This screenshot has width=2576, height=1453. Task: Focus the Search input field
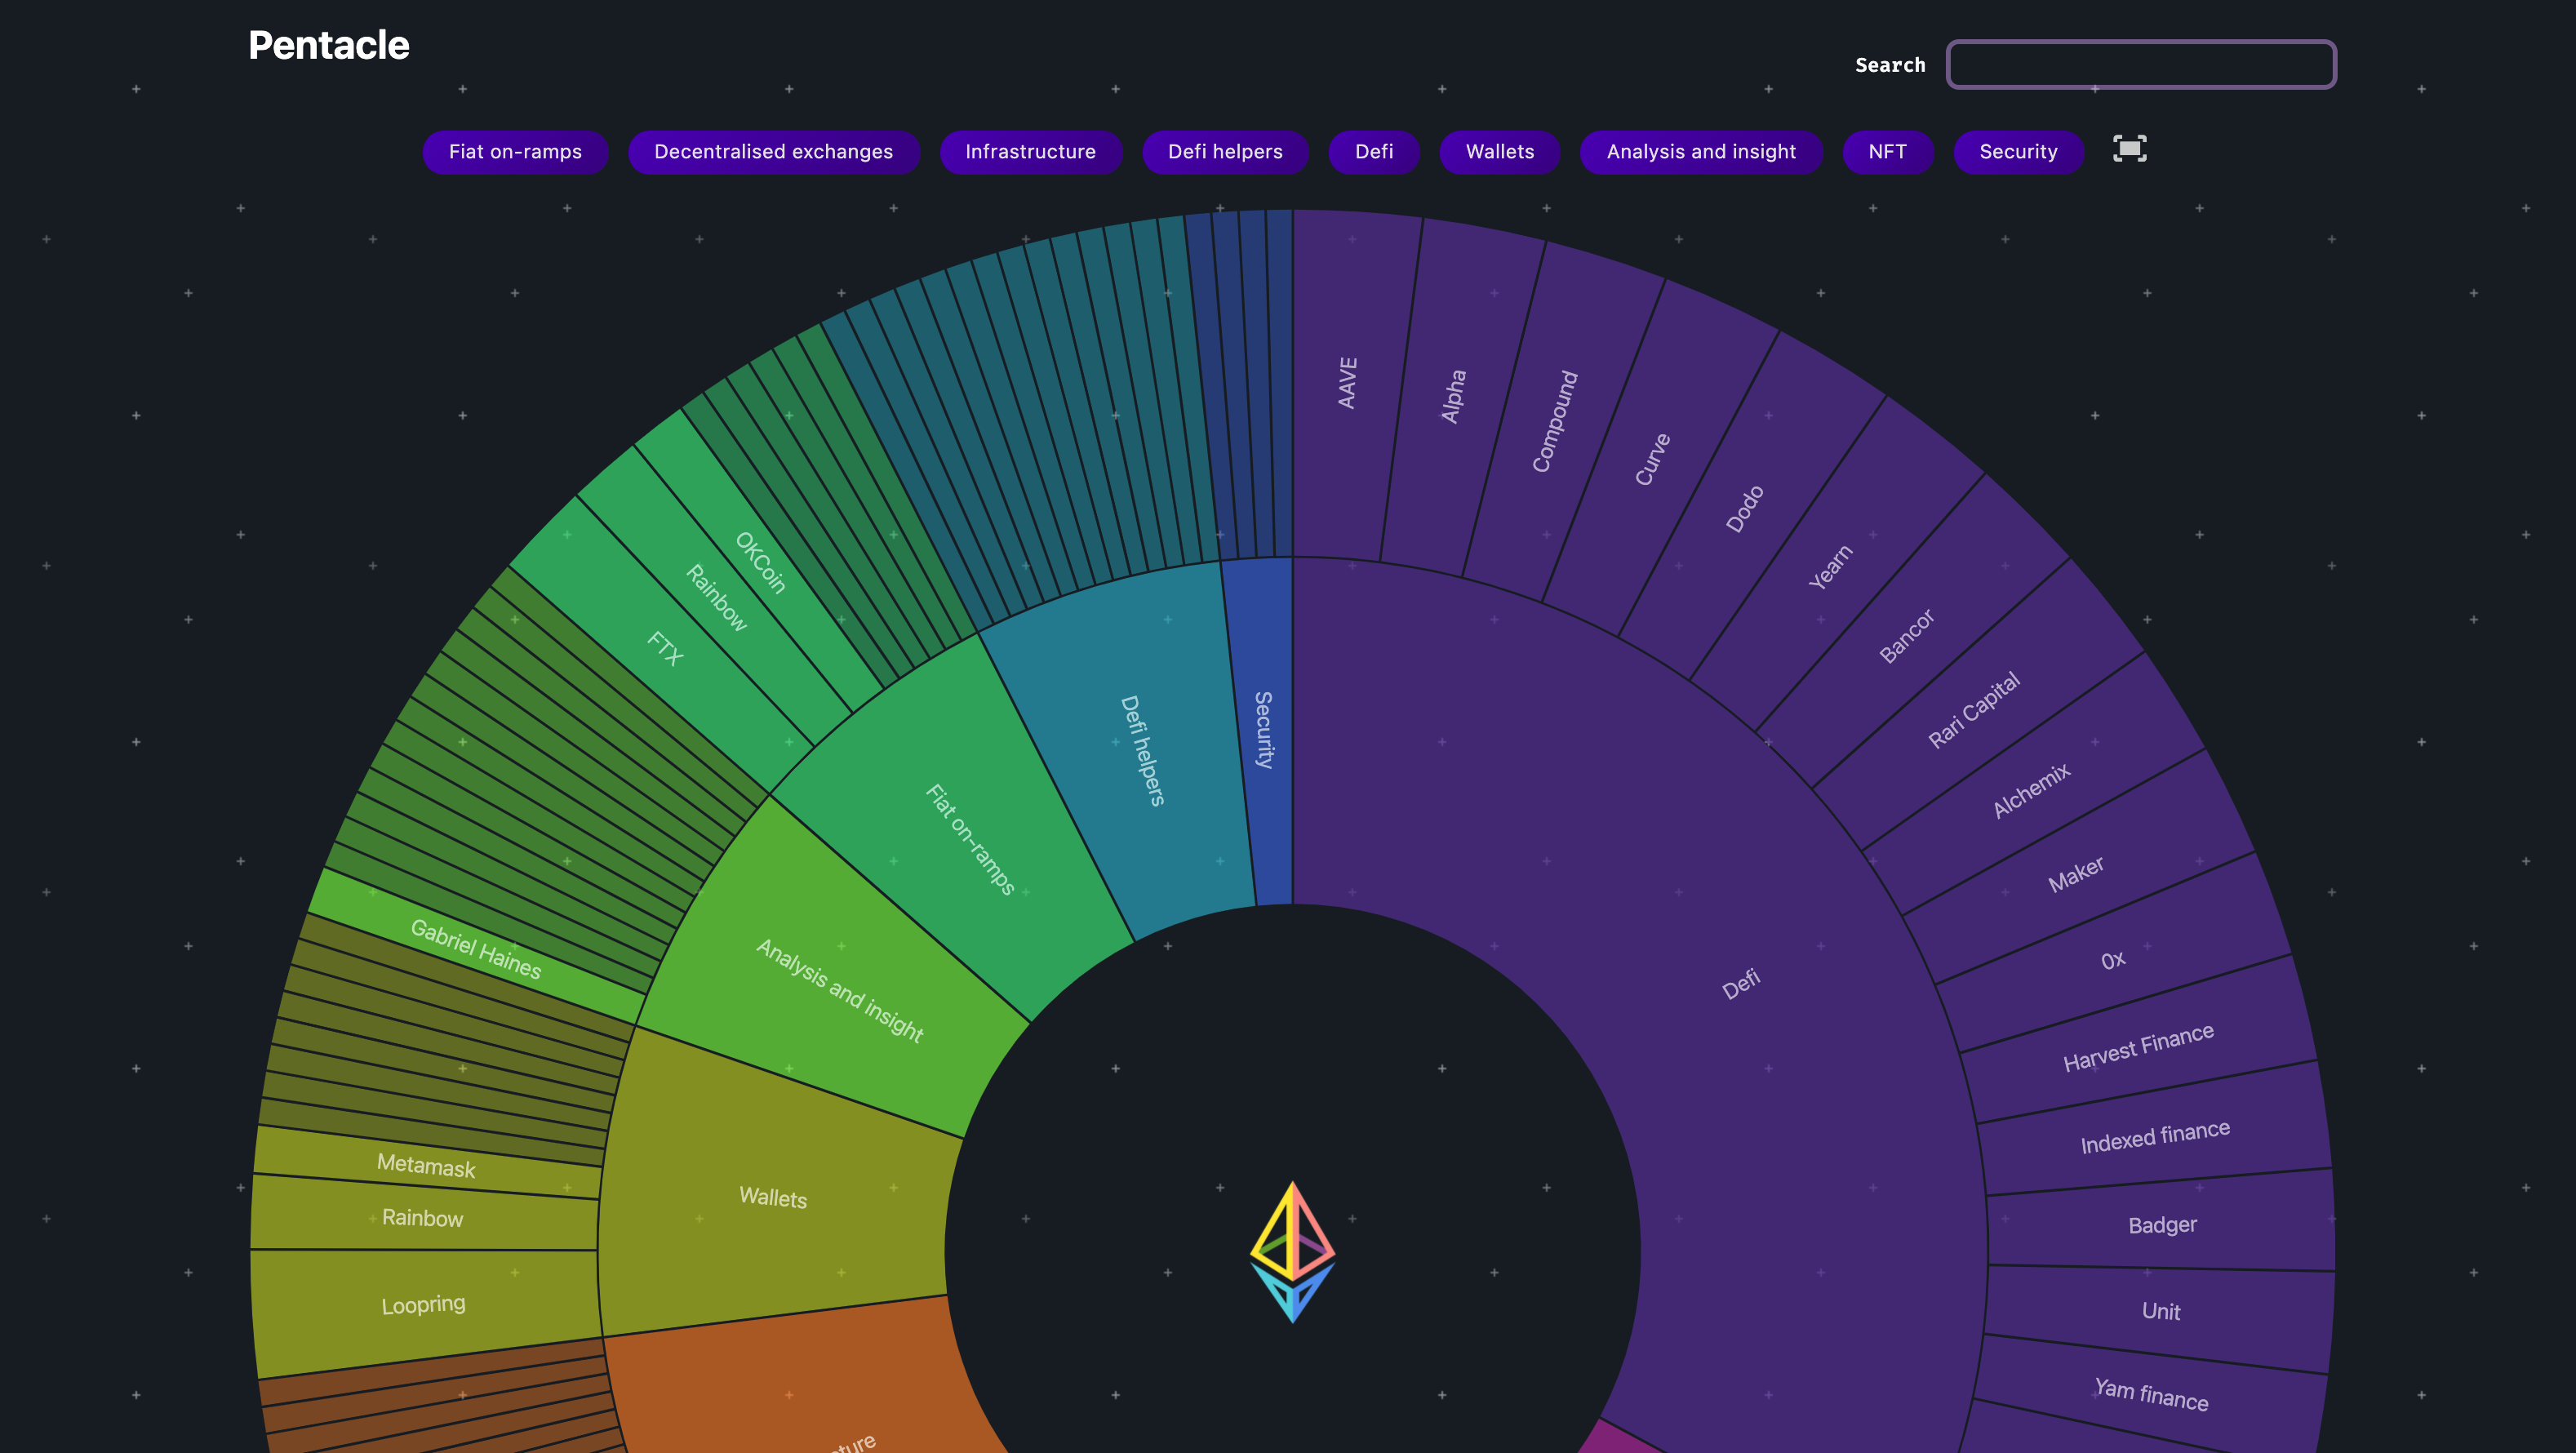pyautogui.click(x=2140, y=65)
